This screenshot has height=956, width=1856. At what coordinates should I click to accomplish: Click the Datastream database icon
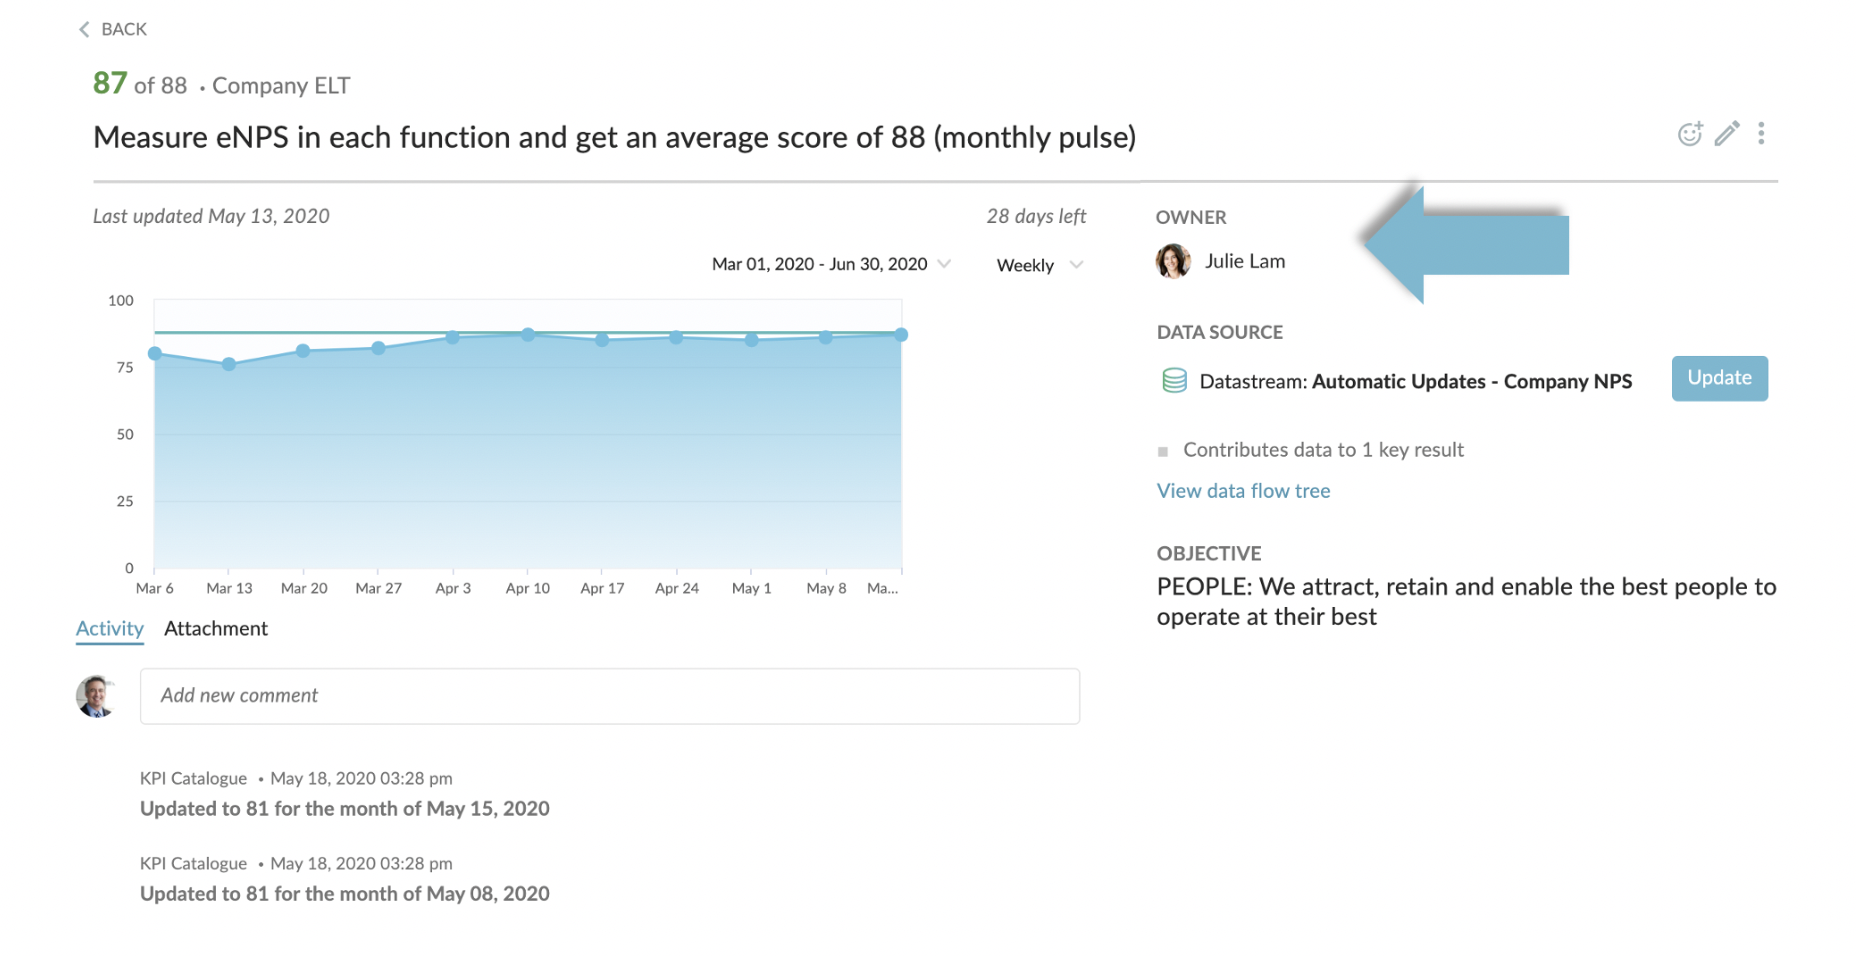pyautogui.click(x=1174, y=381)
